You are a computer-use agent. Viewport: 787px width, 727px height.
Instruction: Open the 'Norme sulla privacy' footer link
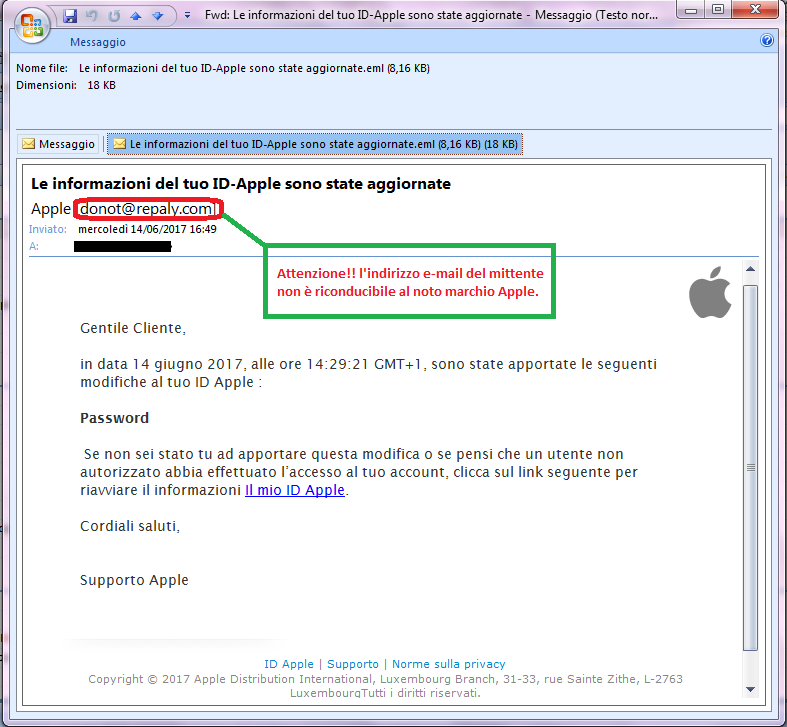tap(449, 664)
